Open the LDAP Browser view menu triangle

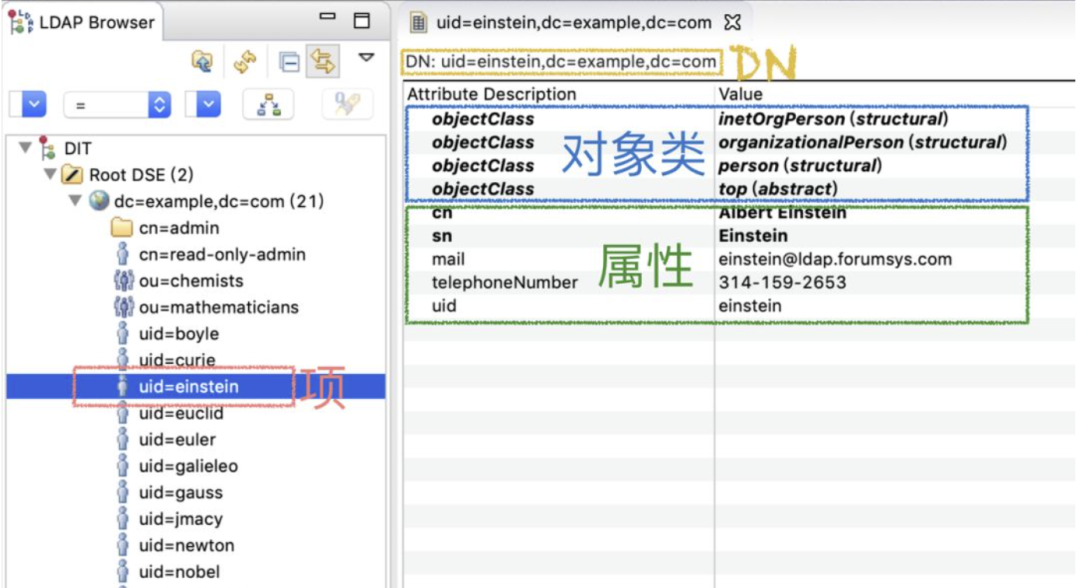coord(366,57)
